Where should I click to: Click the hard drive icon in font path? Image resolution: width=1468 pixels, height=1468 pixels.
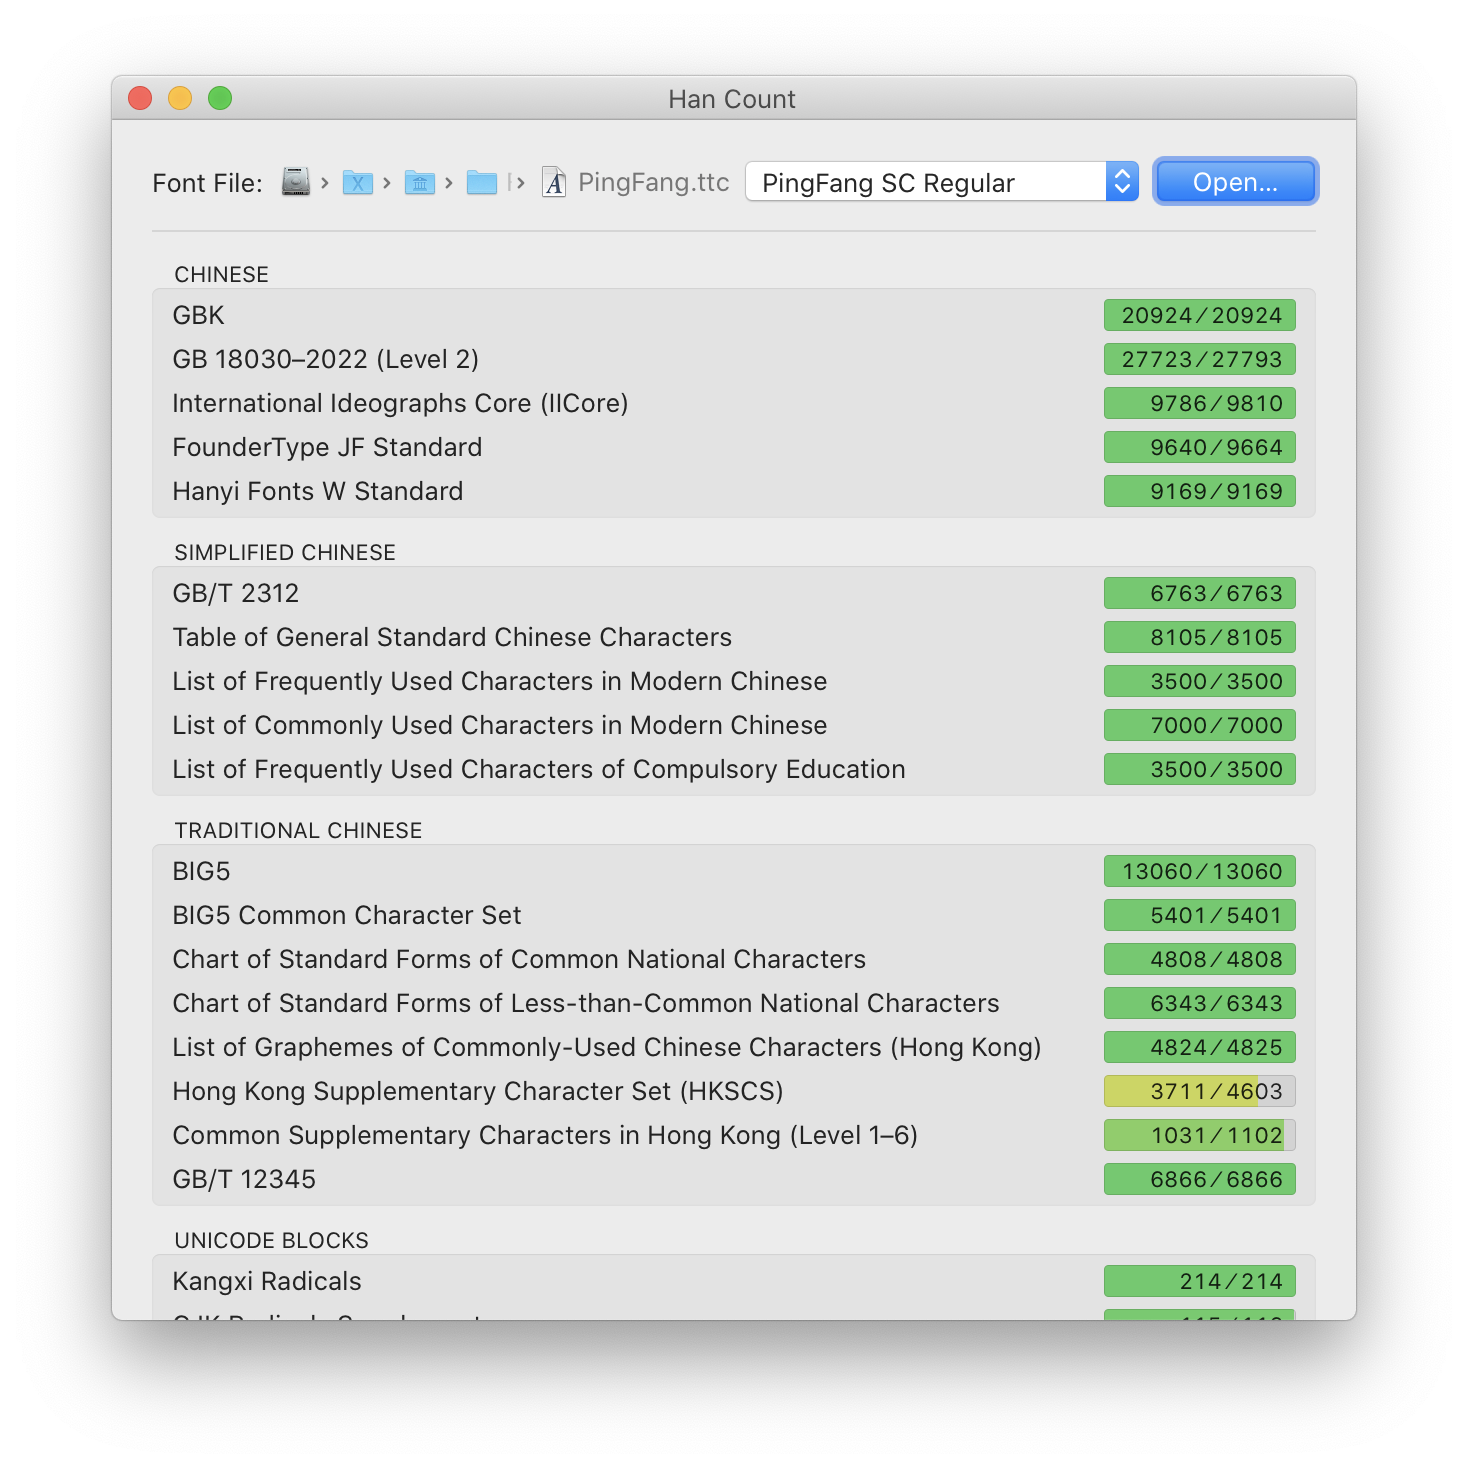point(296,182)
